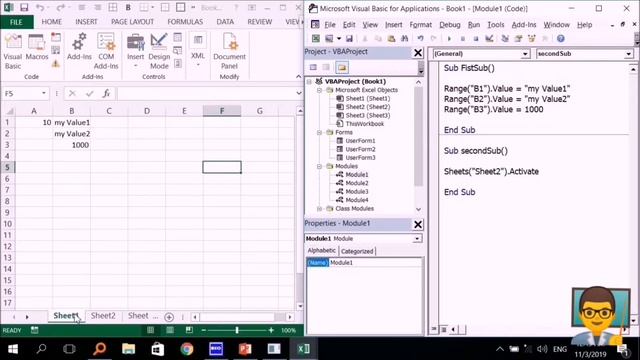Image resolution: width=640 pixels, height=360 pixels.
Task: Click the Break pause button in VBA toolbar
Action: [x=462, y=39]
